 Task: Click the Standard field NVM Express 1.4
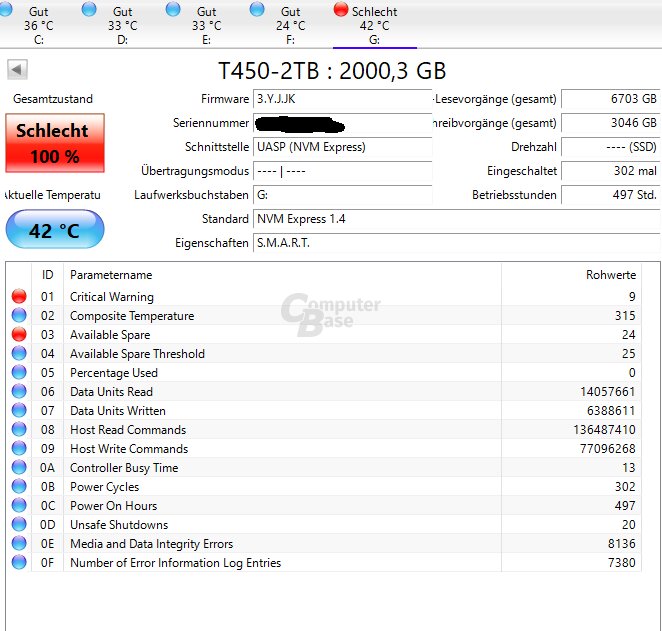457,219
